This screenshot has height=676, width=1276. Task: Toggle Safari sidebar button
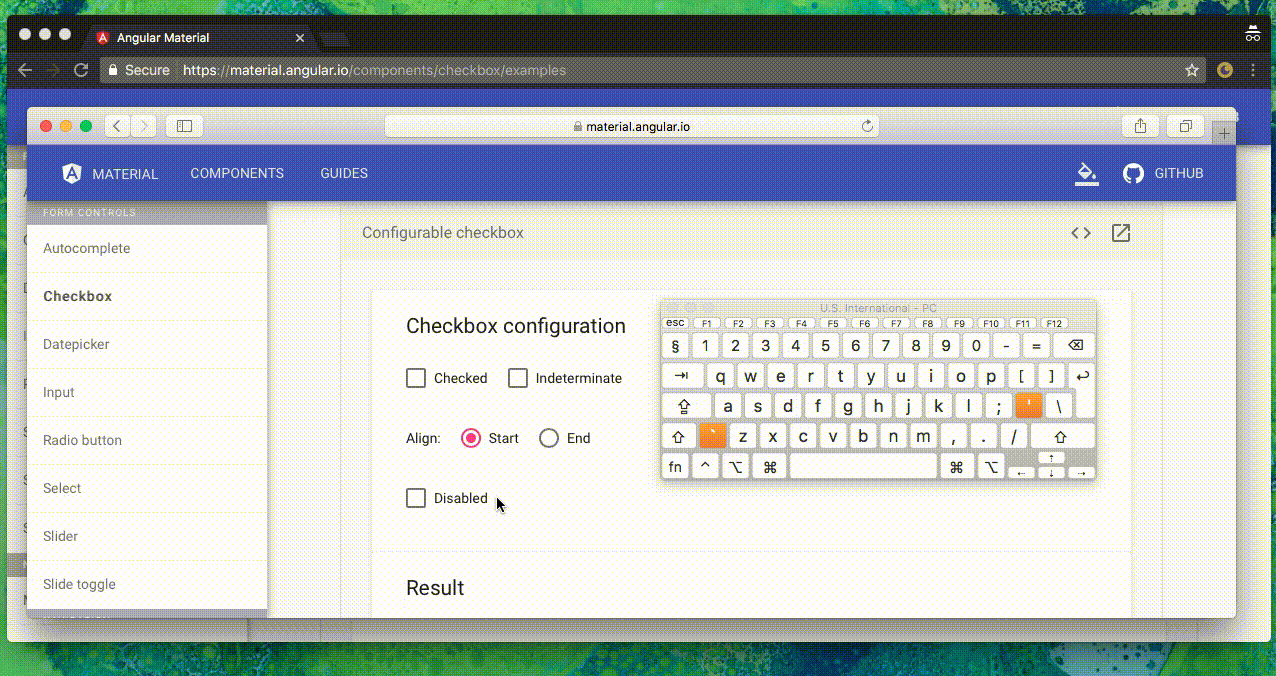point(184,126)
